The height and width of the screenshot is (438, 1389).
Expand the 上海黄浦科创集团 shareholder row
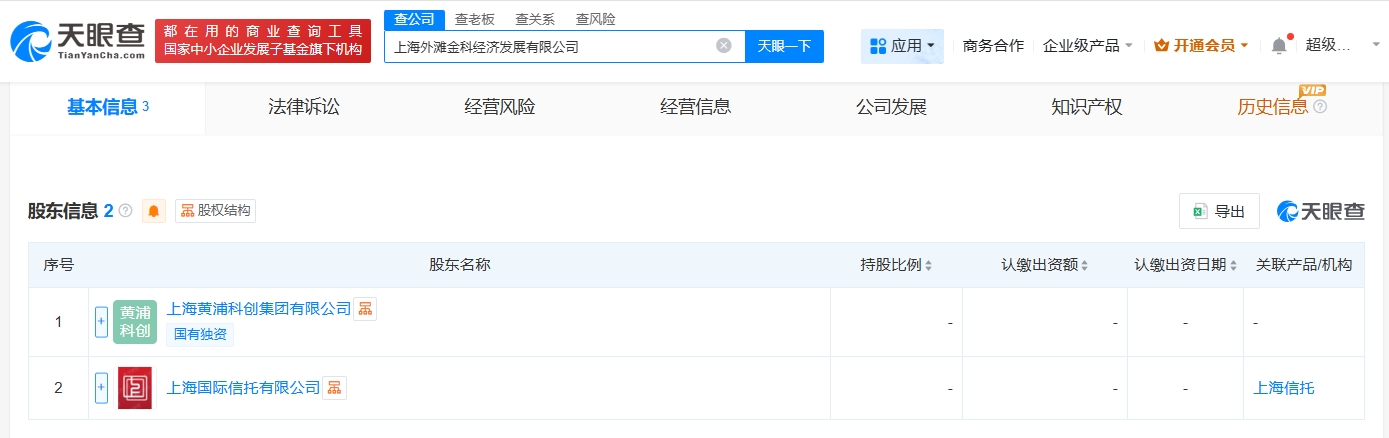click(x=101, y=322)
